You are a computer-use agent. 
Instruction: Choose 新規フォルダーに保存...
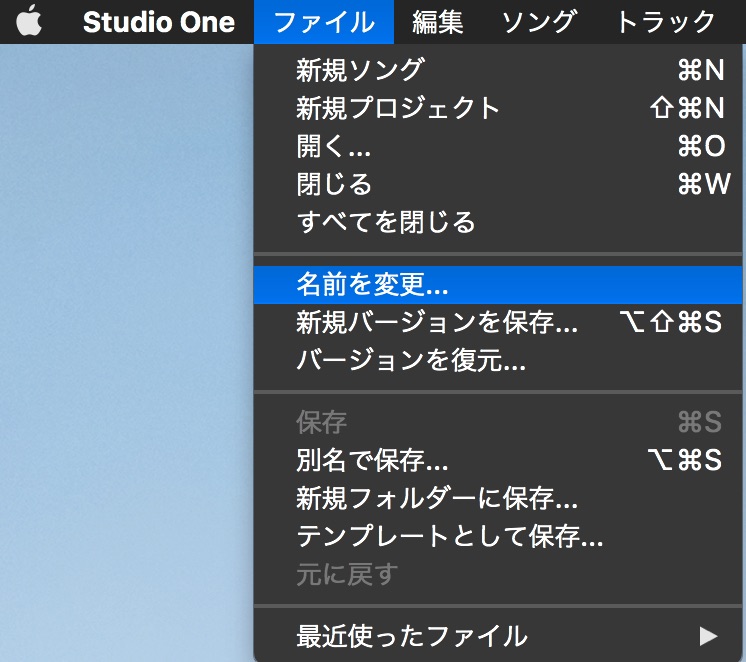pyautogui.click(x=437, y=498)
